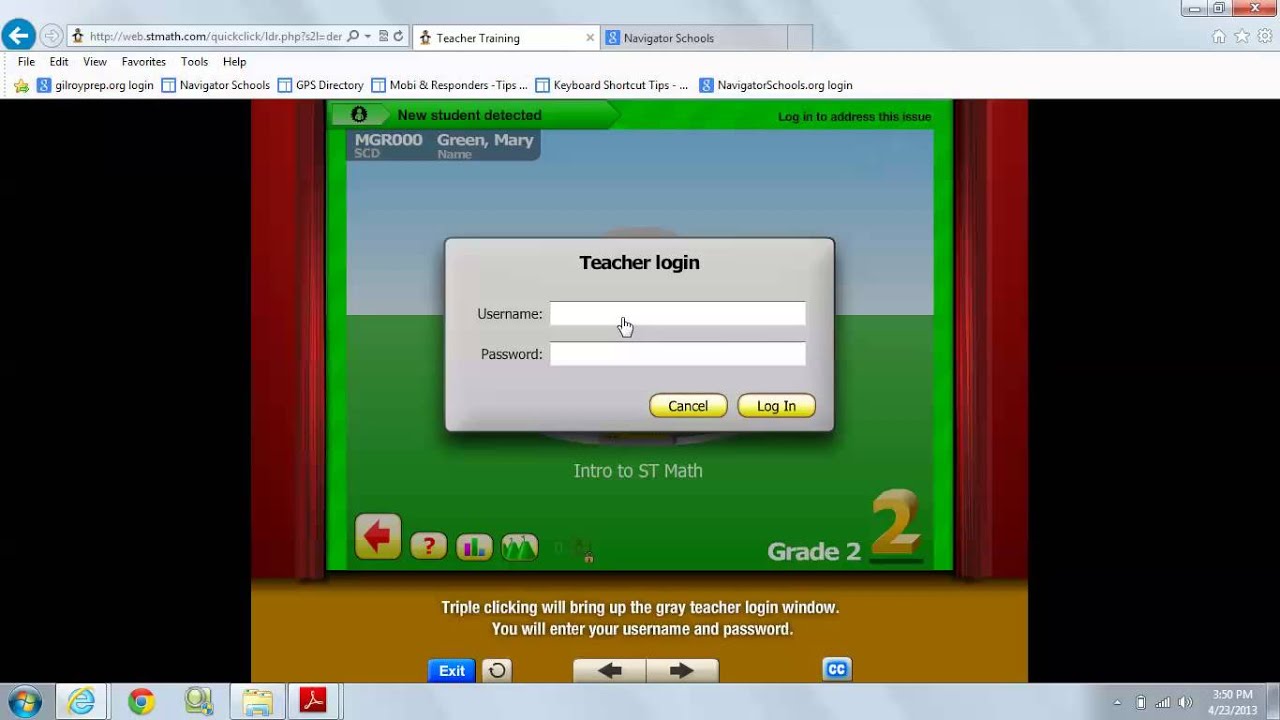Image resolution: width=1280 pixels, height=720 pixels.
Task: Open Google Chrome from taskbar
Action: 141,701
